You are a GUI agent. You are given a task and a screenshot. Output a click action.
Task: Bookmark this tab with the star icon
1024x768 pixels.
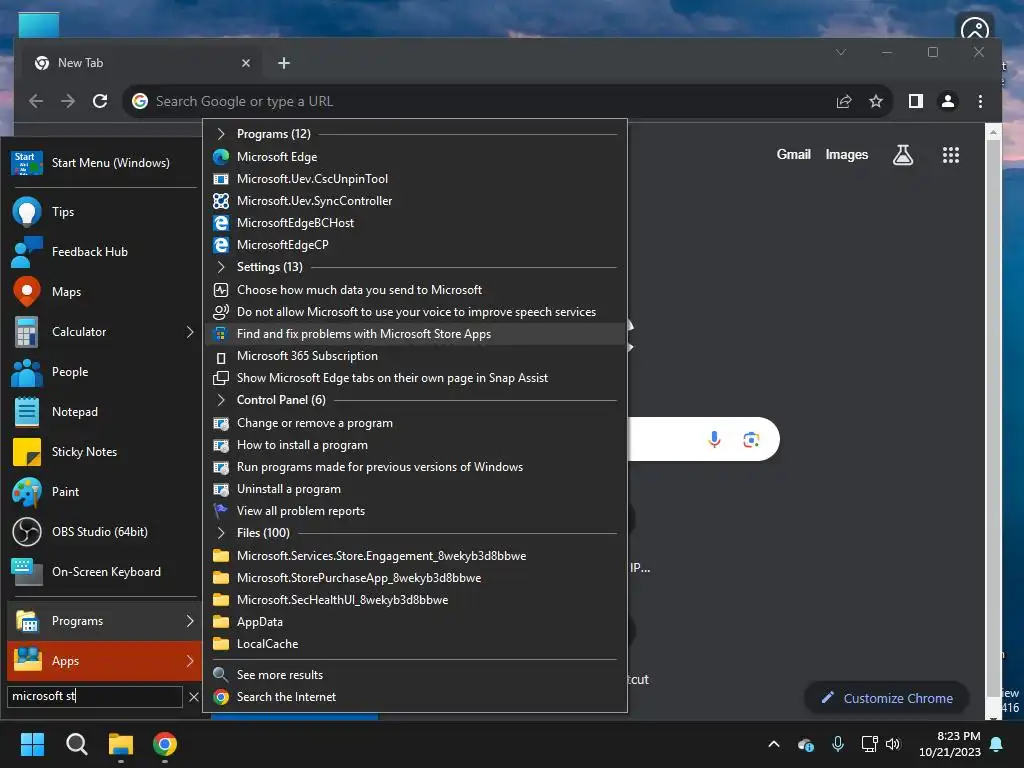point(876,101)
